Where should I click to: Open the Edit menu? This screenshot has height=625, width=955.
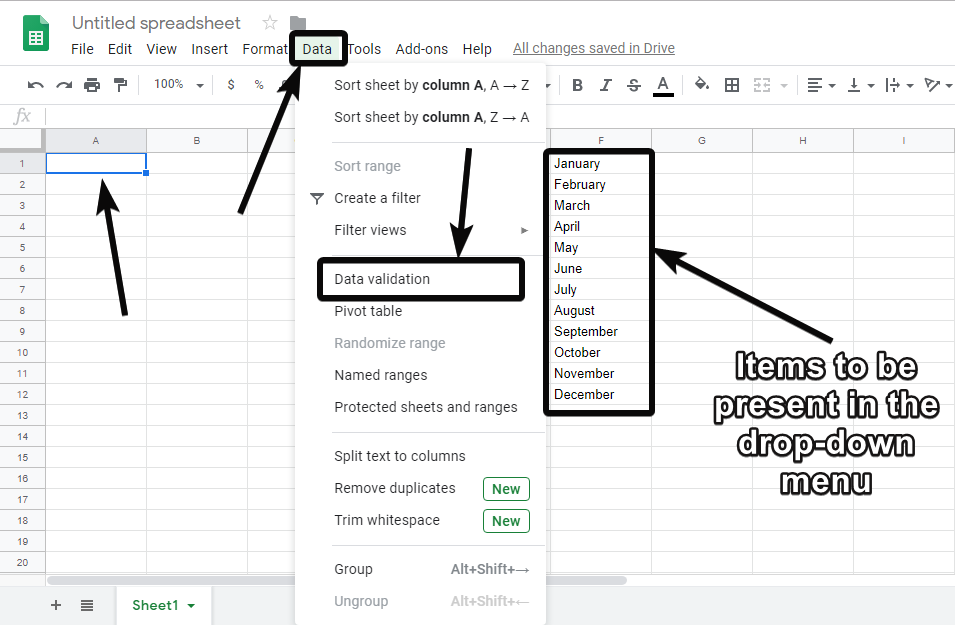pos(120,49)
